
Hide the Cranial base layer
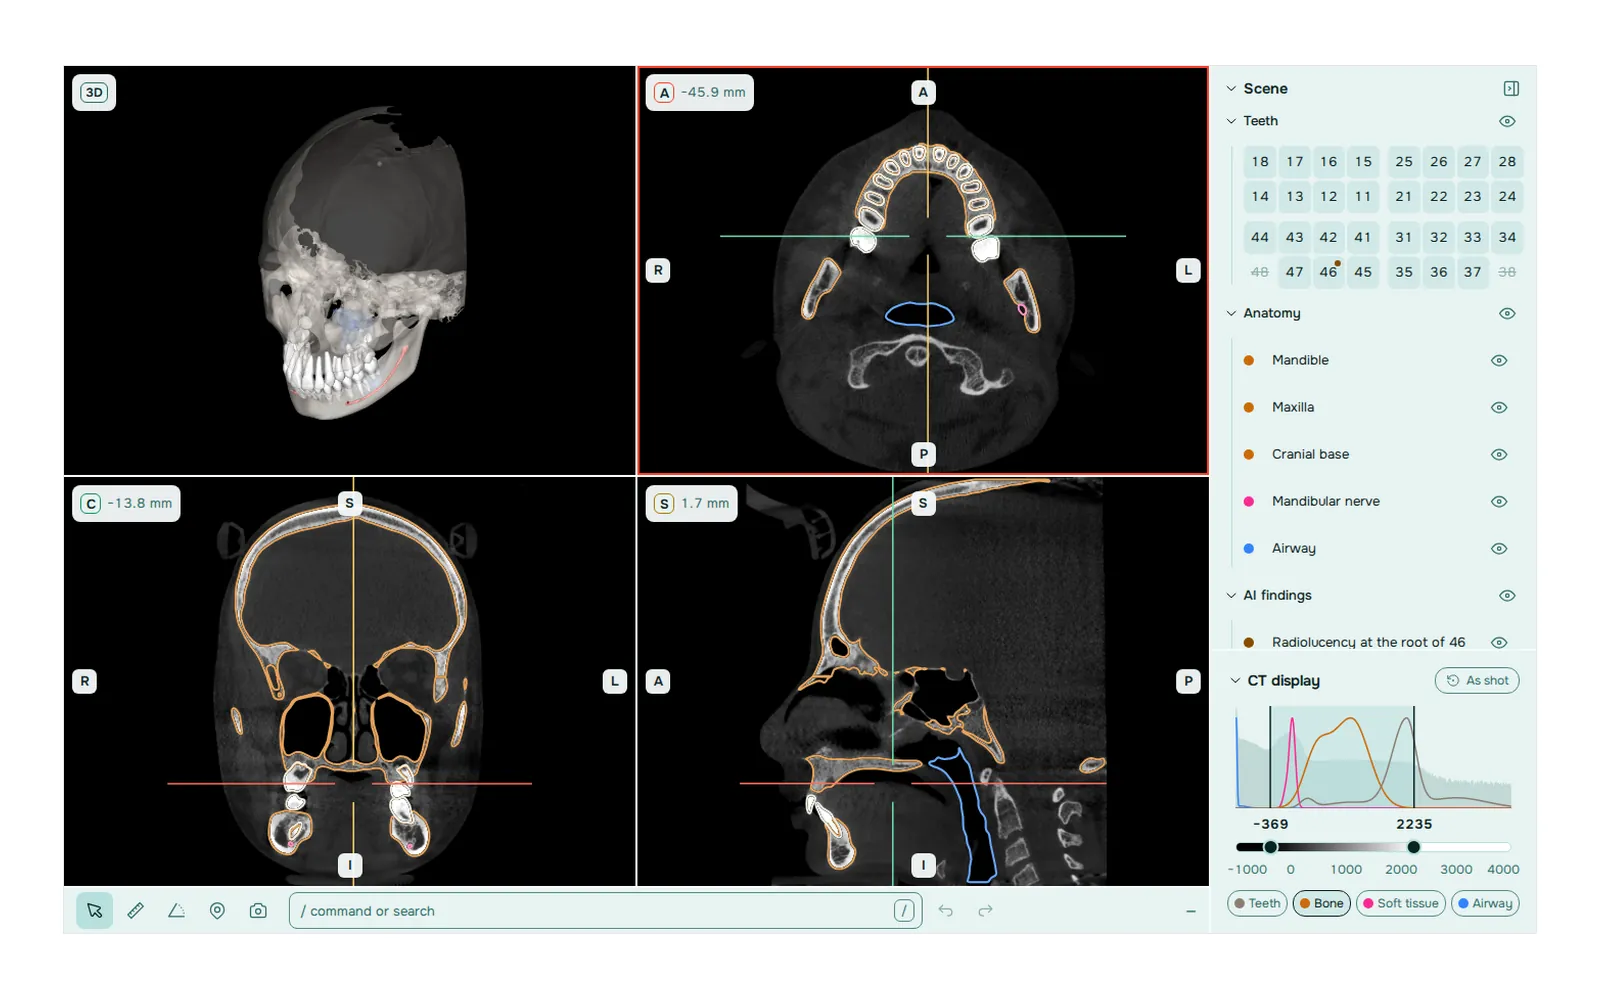pos(1499,455)
